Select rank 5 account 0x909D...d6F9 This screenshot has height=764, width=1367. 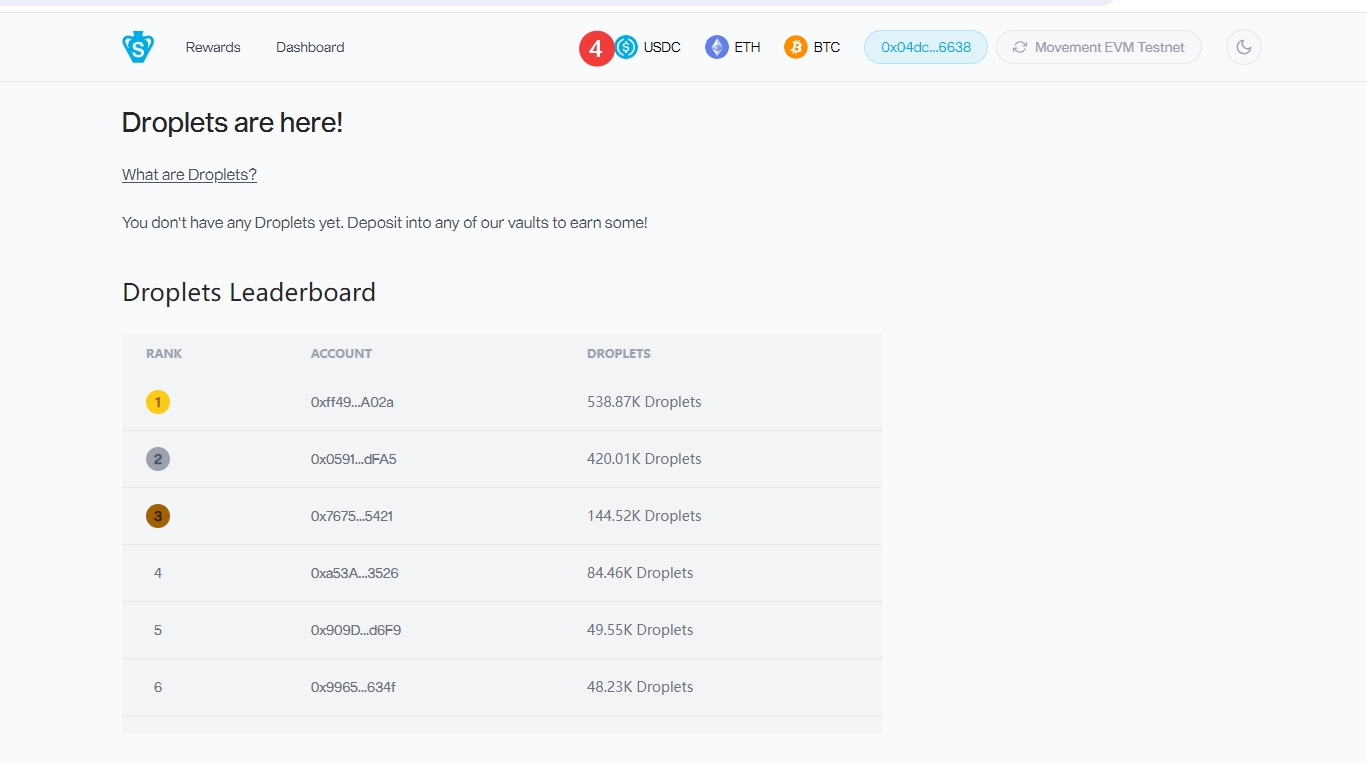pyautogui.click(x=355, y=630)
